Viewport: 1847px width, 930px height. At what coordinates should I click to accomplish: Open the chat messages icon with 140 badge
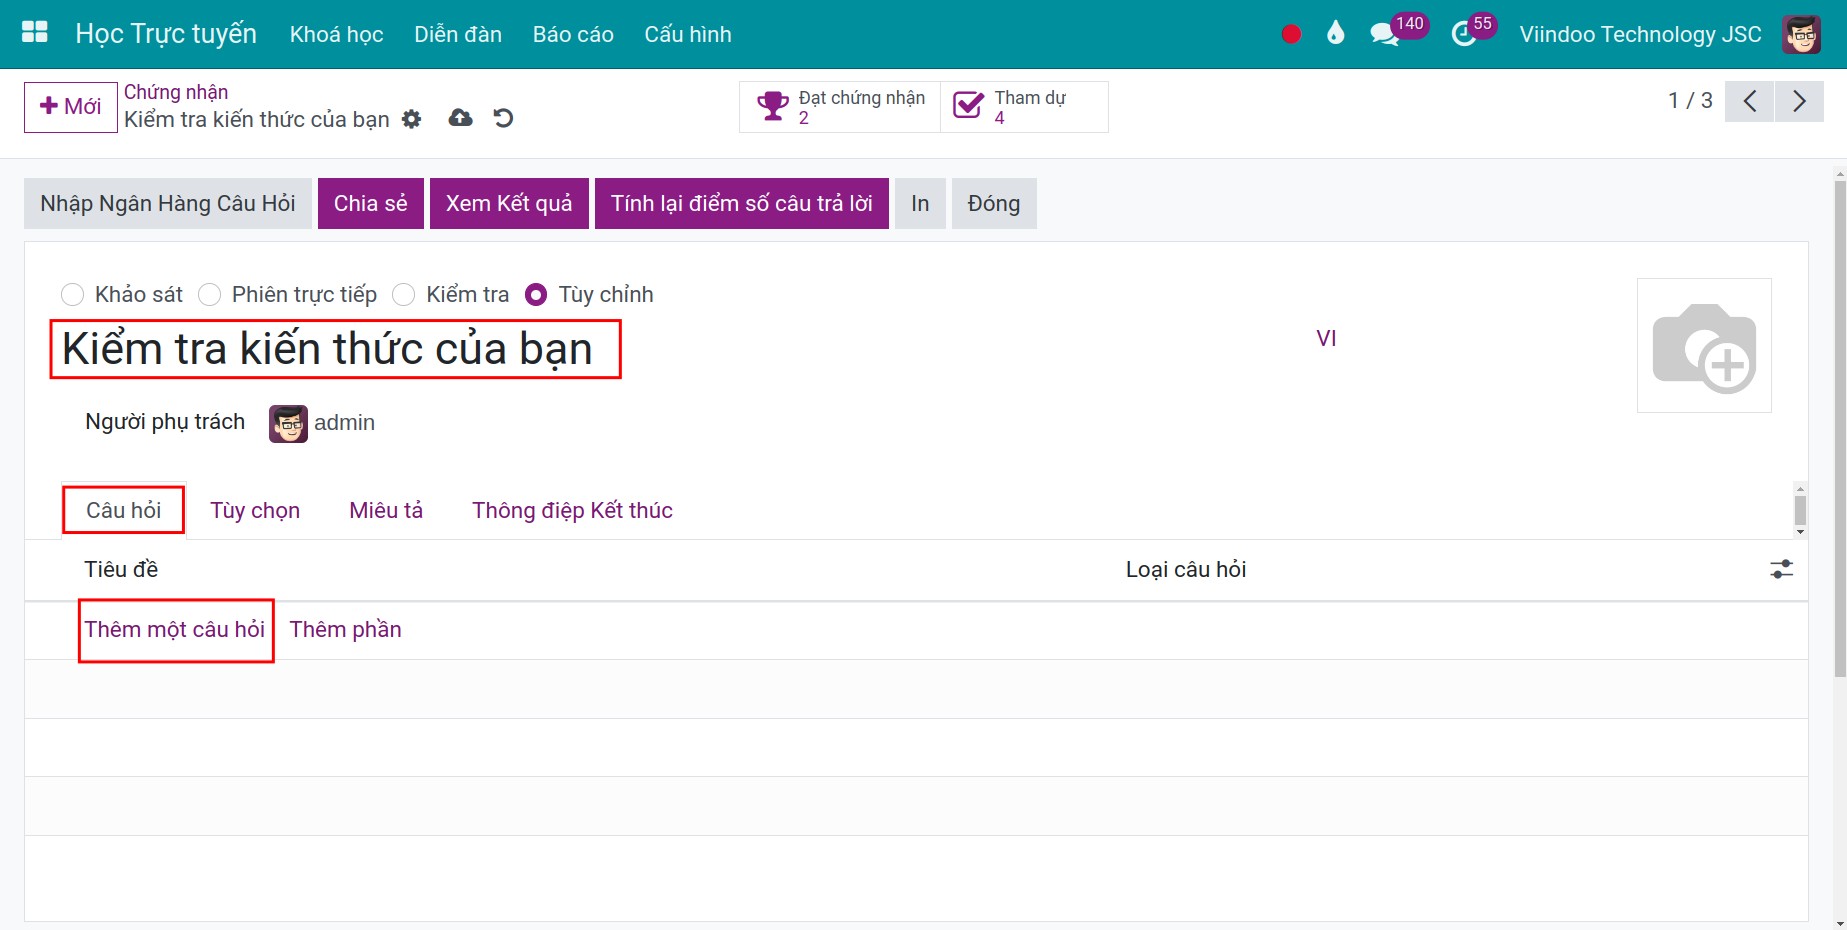[x=1384, y=35]
